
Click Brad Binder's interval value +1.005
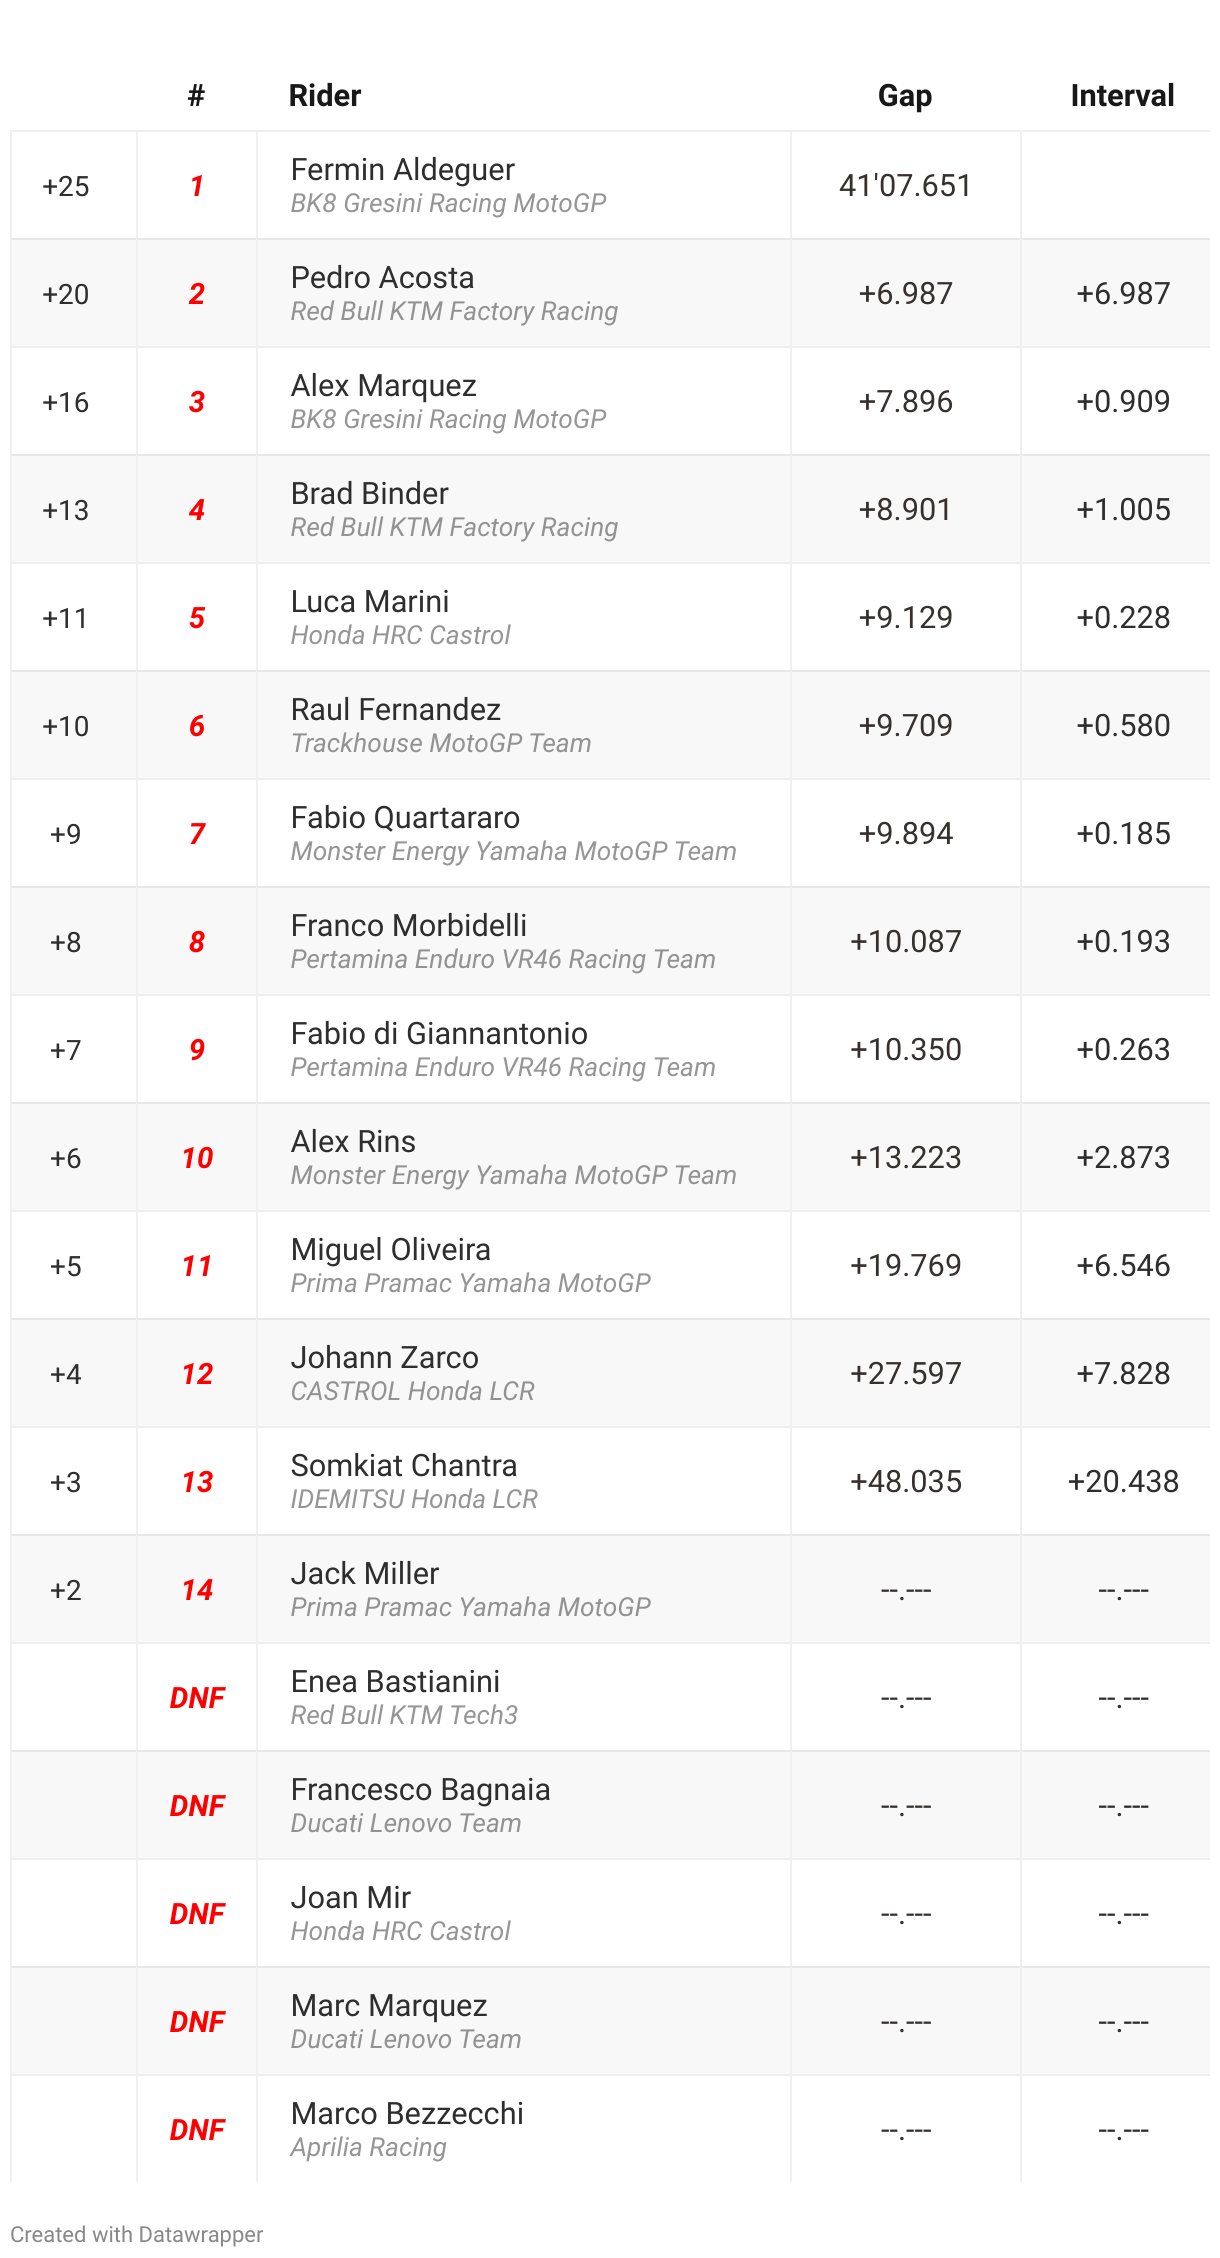coord(1123,510)
